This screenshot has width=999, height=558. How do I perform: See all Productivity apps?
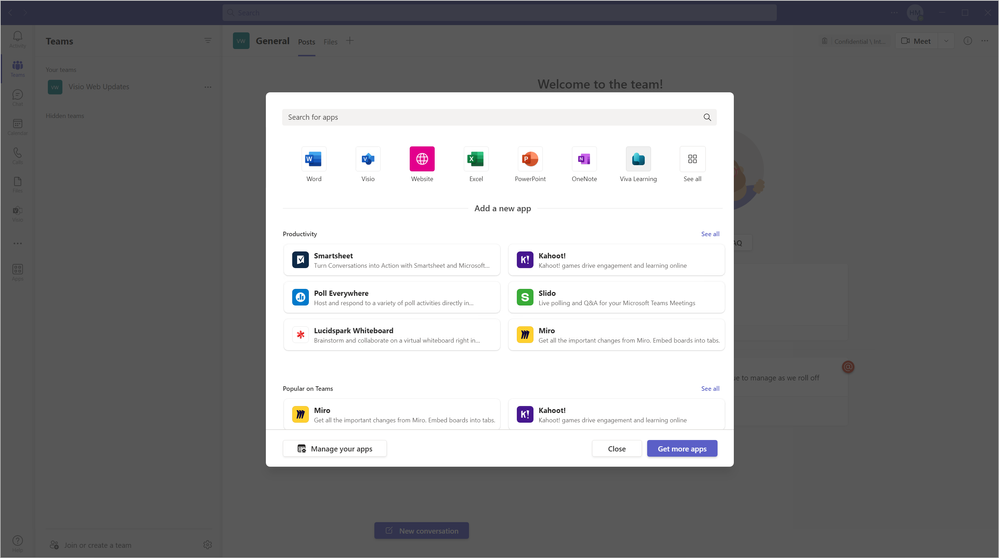710,234
